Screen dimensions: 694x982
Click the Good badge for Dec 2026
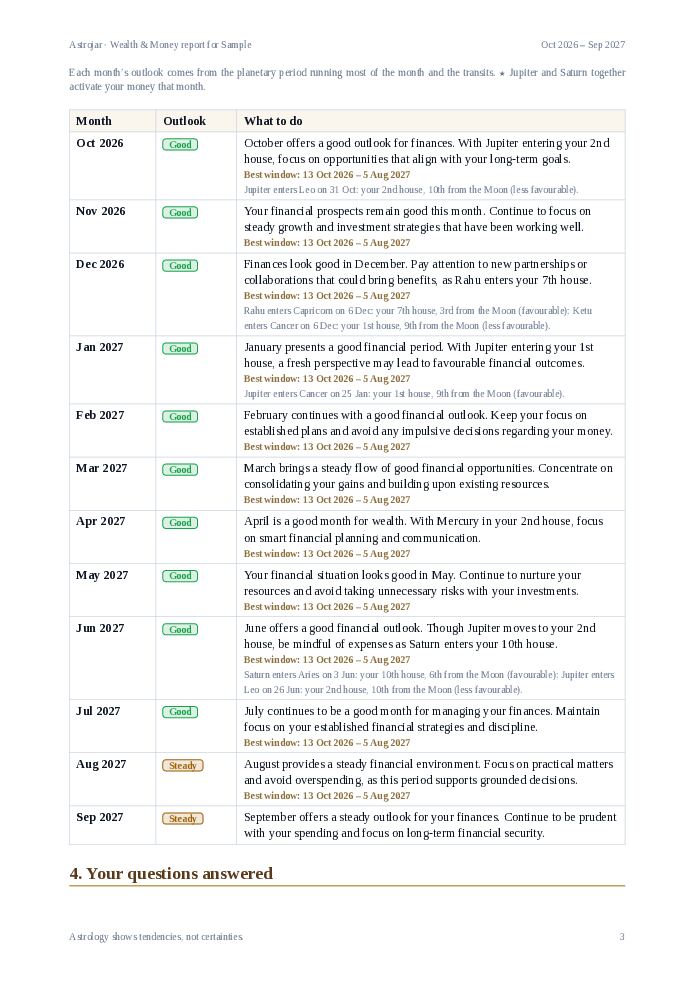pos(180,266)
